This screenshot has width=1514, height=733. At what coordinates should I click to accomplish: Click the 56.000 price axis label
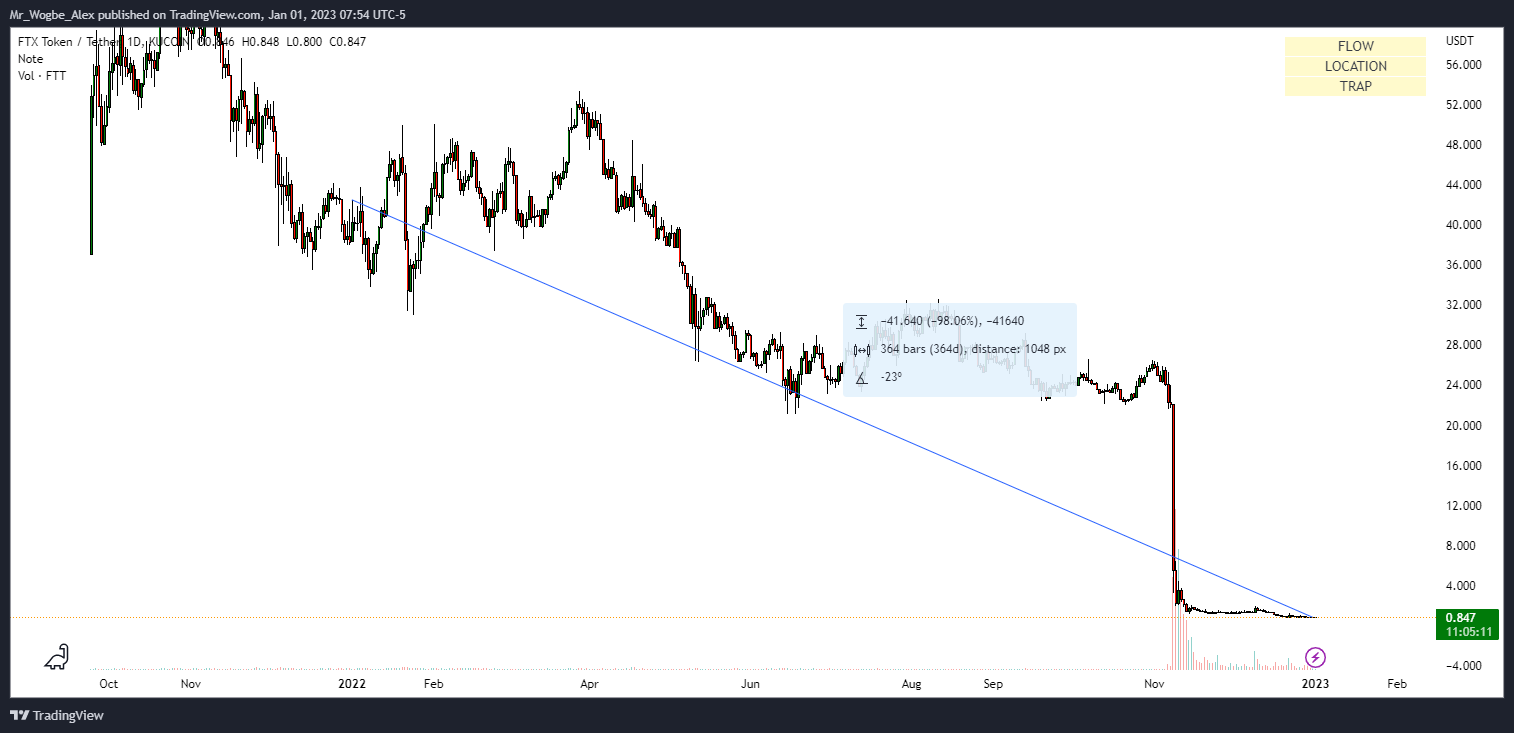coord(1464,65)
